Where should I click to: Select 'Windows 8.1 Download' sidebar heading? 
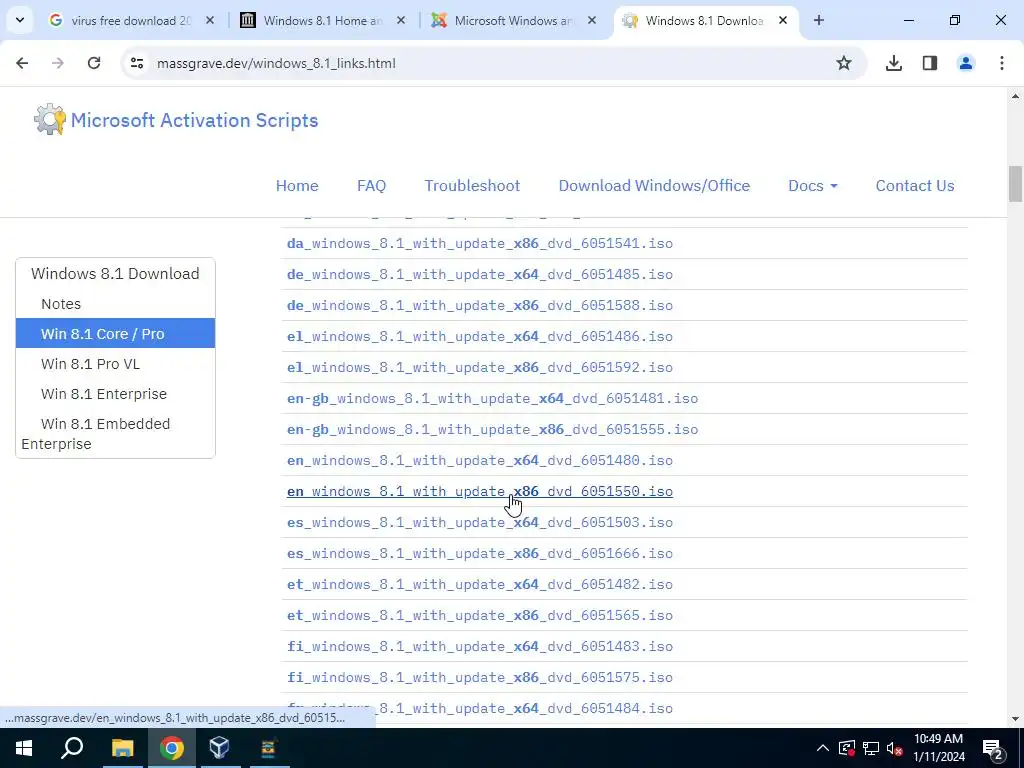tap(115, 274)
